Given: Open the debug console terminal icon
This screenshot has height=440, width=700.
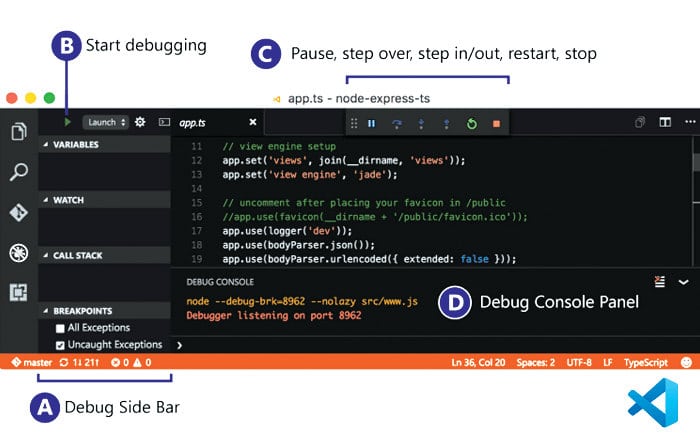Looking at the screenshot, I should (x=164, y=122).
